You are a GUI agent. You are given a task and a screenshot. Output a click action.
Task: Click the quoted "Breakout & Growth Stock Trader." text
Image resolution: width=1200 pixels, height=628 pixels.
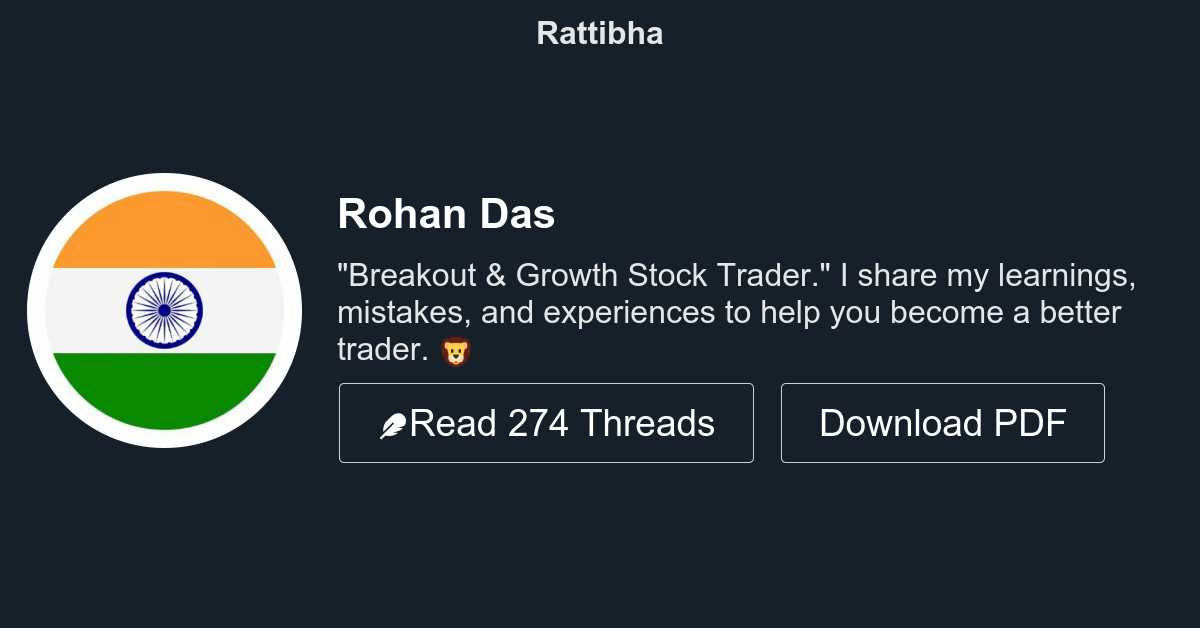point(586,274)
